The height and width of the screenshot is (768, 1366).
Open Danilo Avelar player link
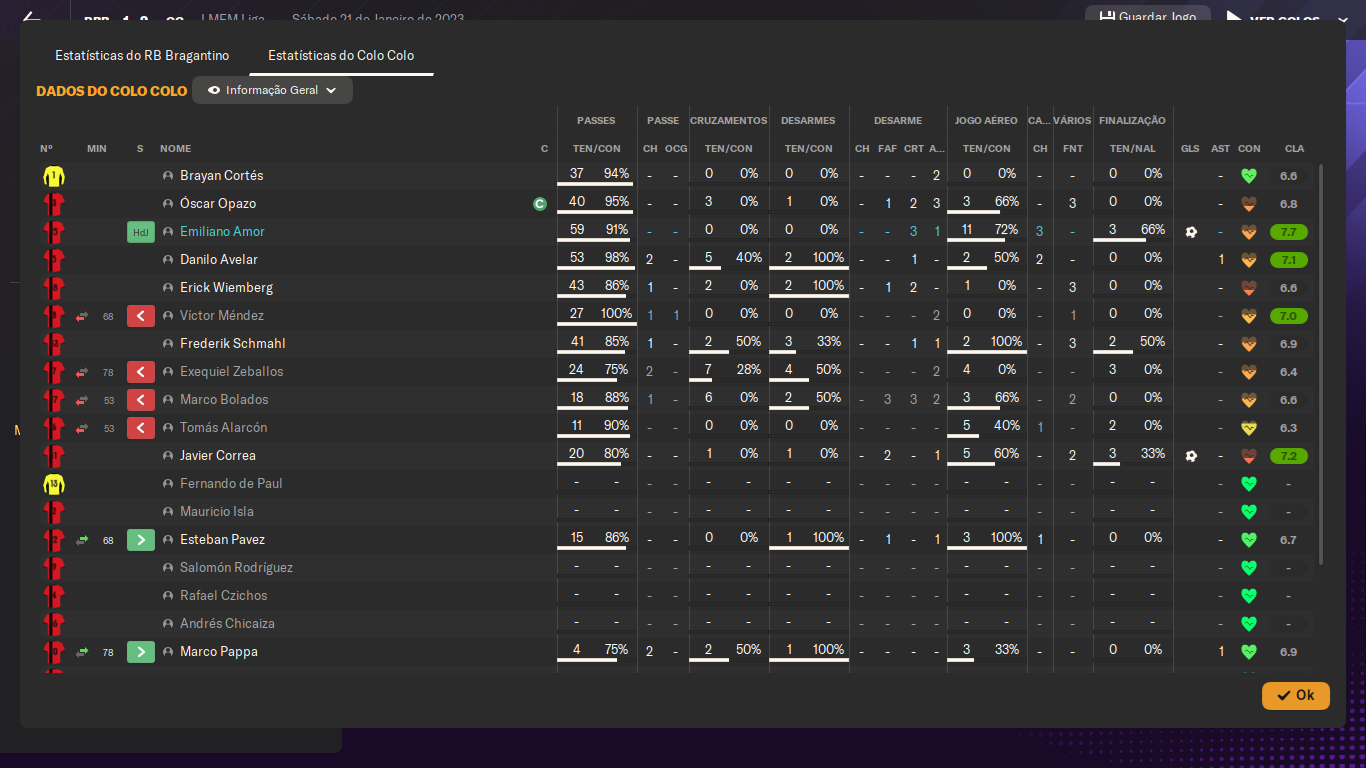pyautogui.click(x=219, y=260)
